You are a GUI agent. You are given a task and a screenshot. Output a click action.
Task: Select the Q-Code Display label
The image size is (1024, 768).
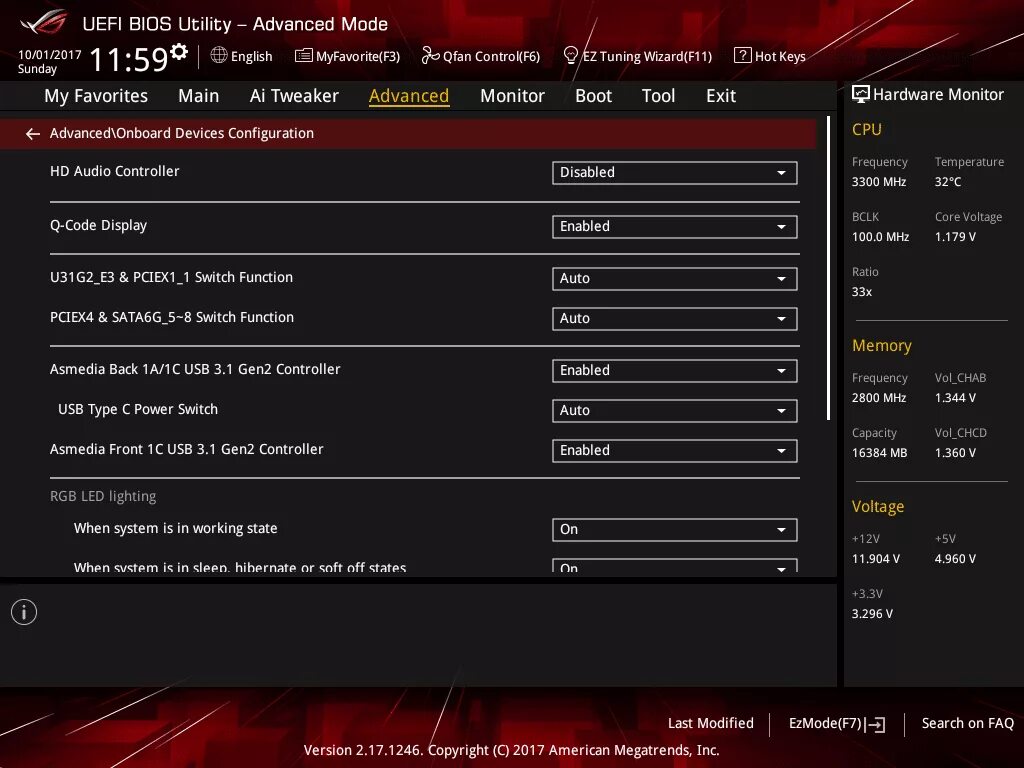(98, 225)
